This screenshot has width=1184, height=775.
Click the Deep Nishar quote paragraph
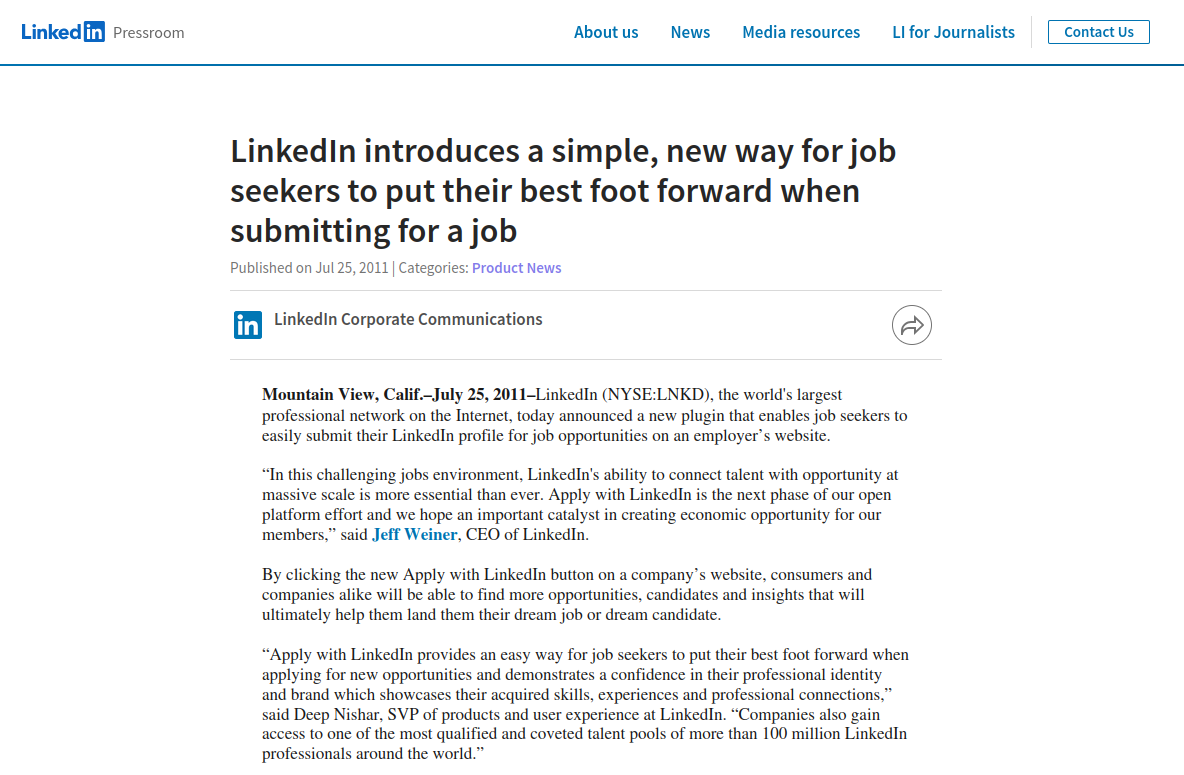tap(585, 704)
